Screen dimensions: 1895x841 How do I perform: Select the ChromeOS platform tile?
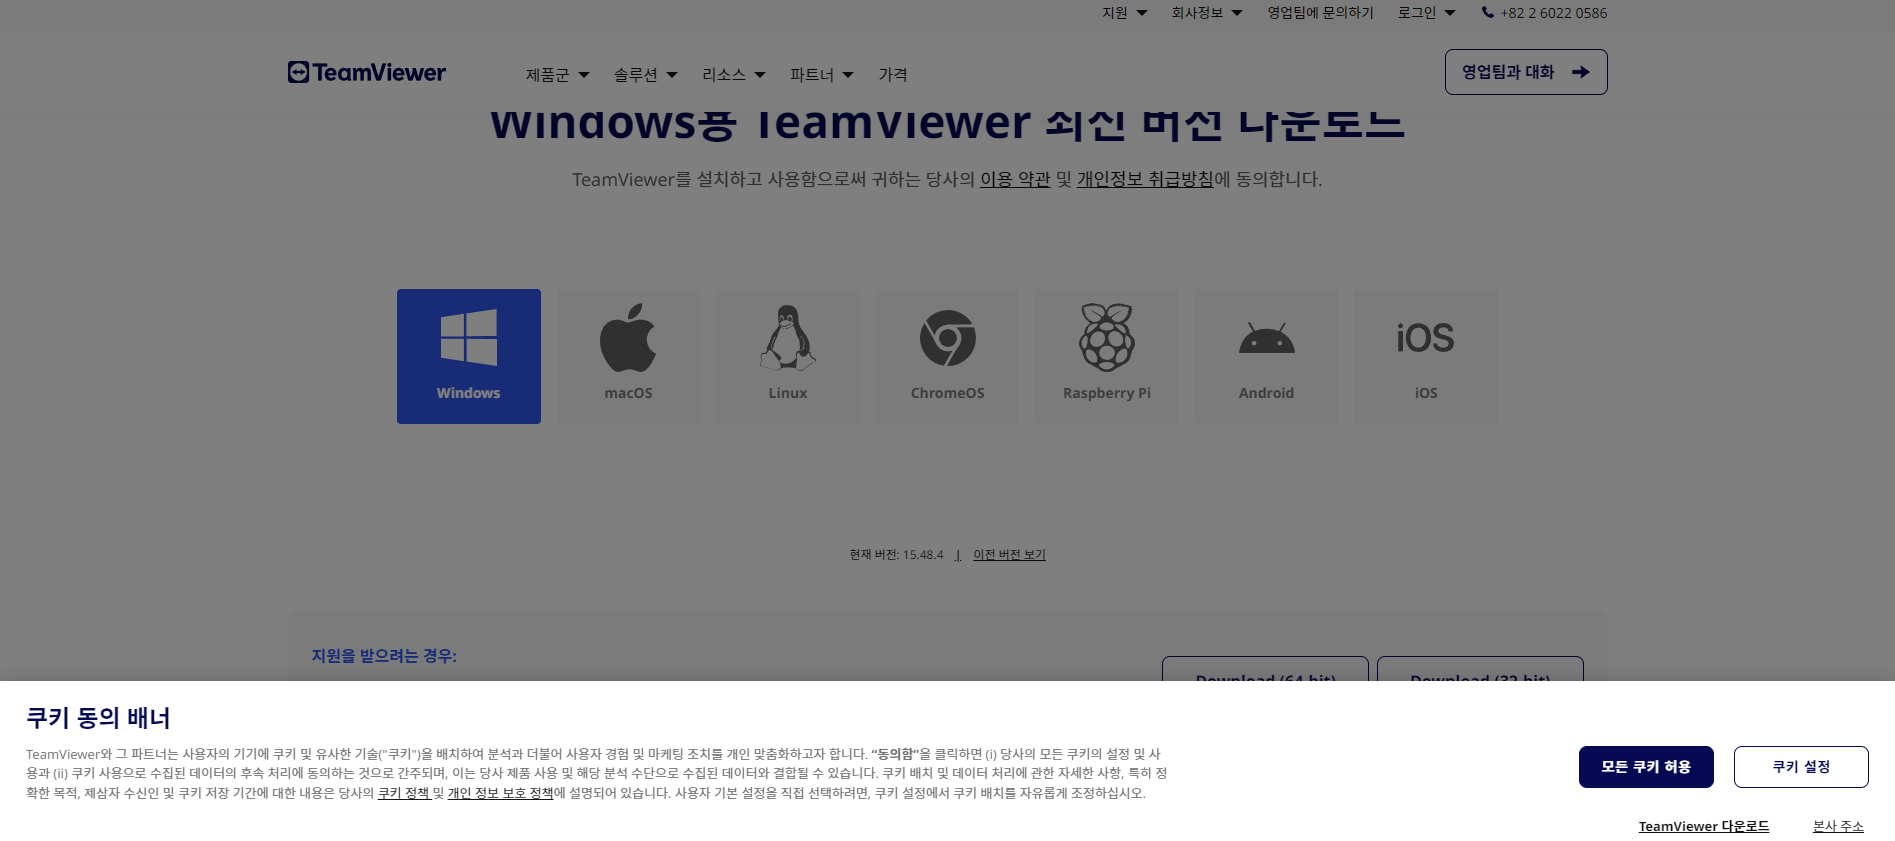coord(947,356)
